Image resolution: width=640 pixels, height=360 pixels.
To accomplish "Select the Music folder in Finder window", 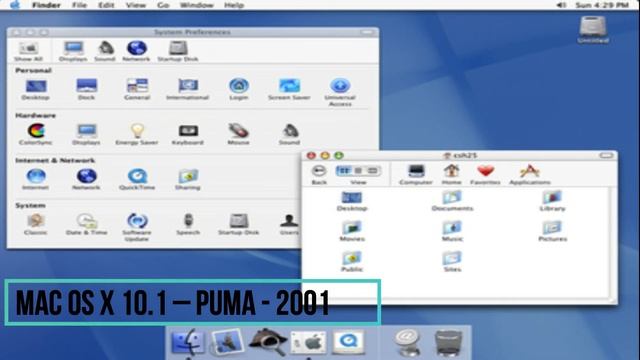I will click(x=452, y=231).
